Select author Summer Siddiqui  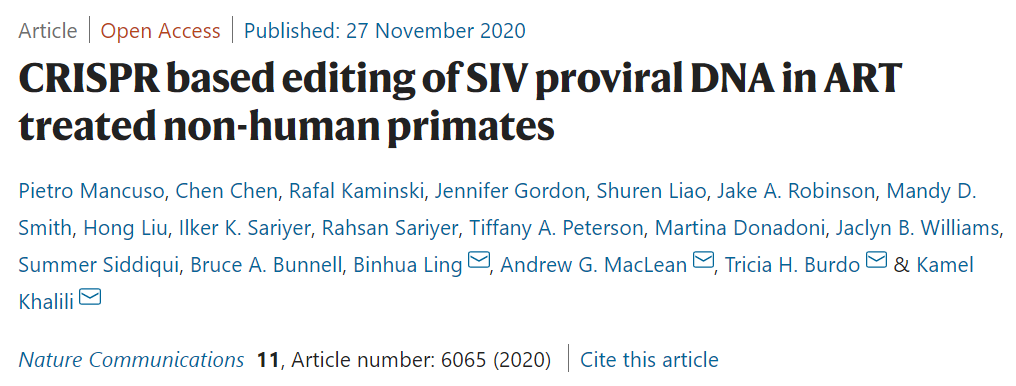(99, 265)
